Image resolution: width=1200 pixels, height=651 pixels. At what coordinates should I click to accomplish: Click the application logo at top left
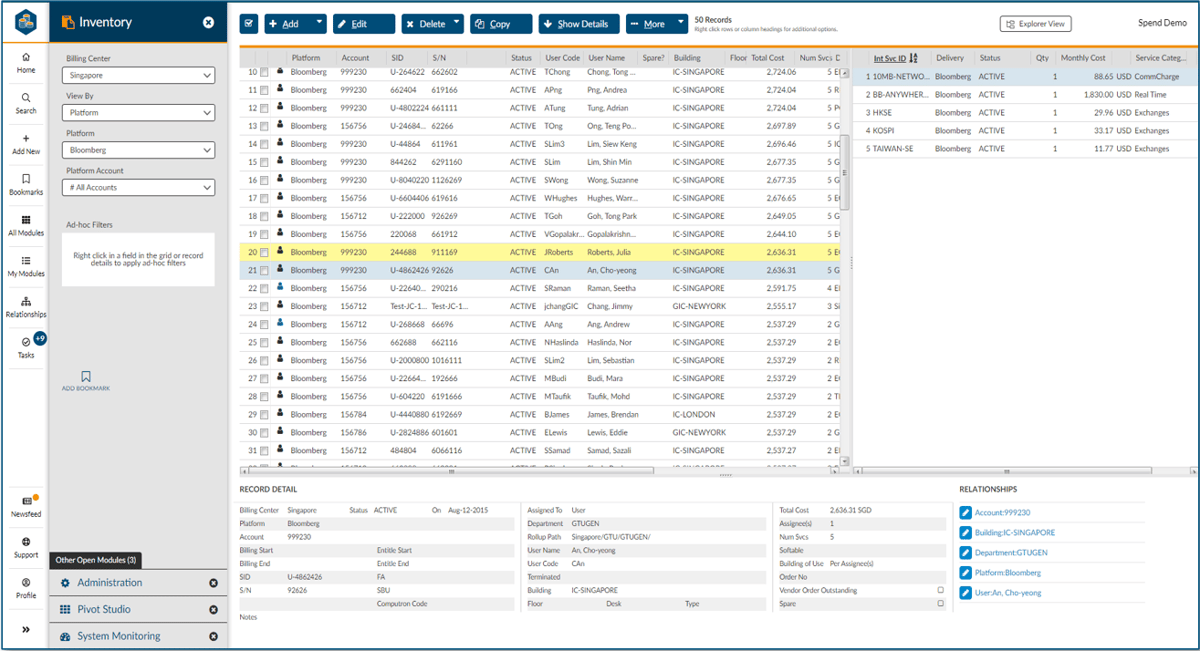[26, 22]
